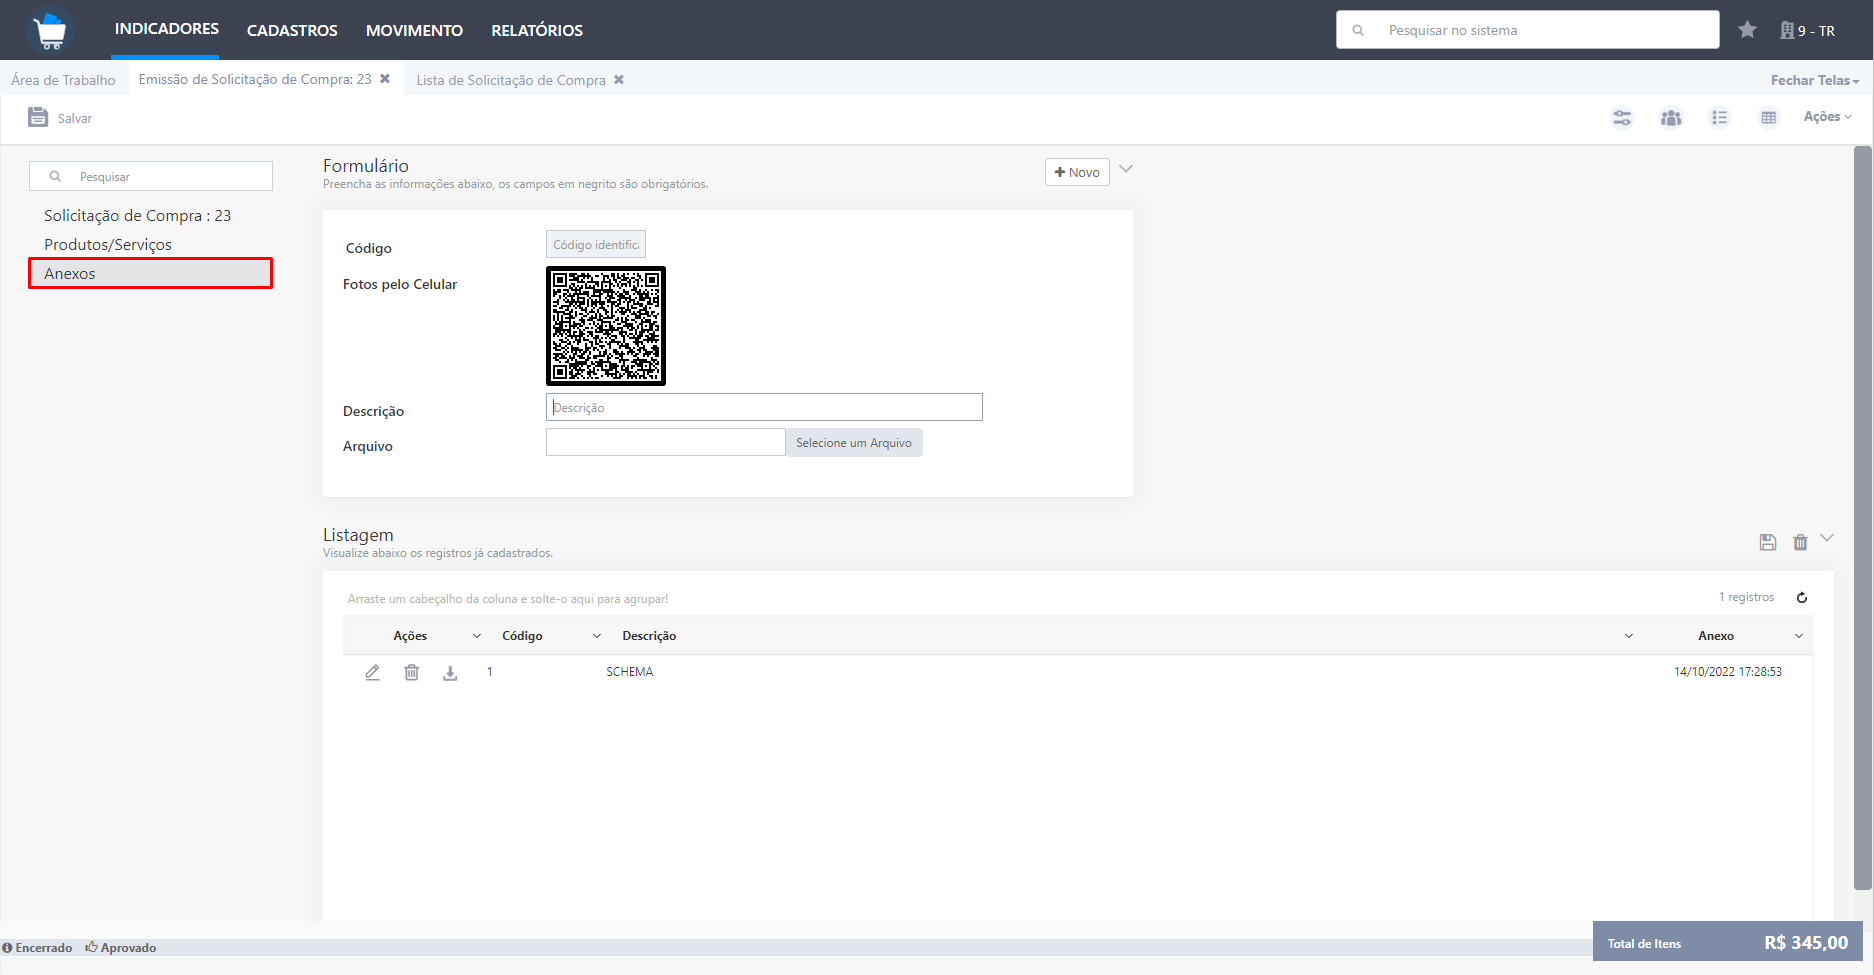Click the Salvar button label
Viewport: 1874px width, 975px height.
coord(75,118)
